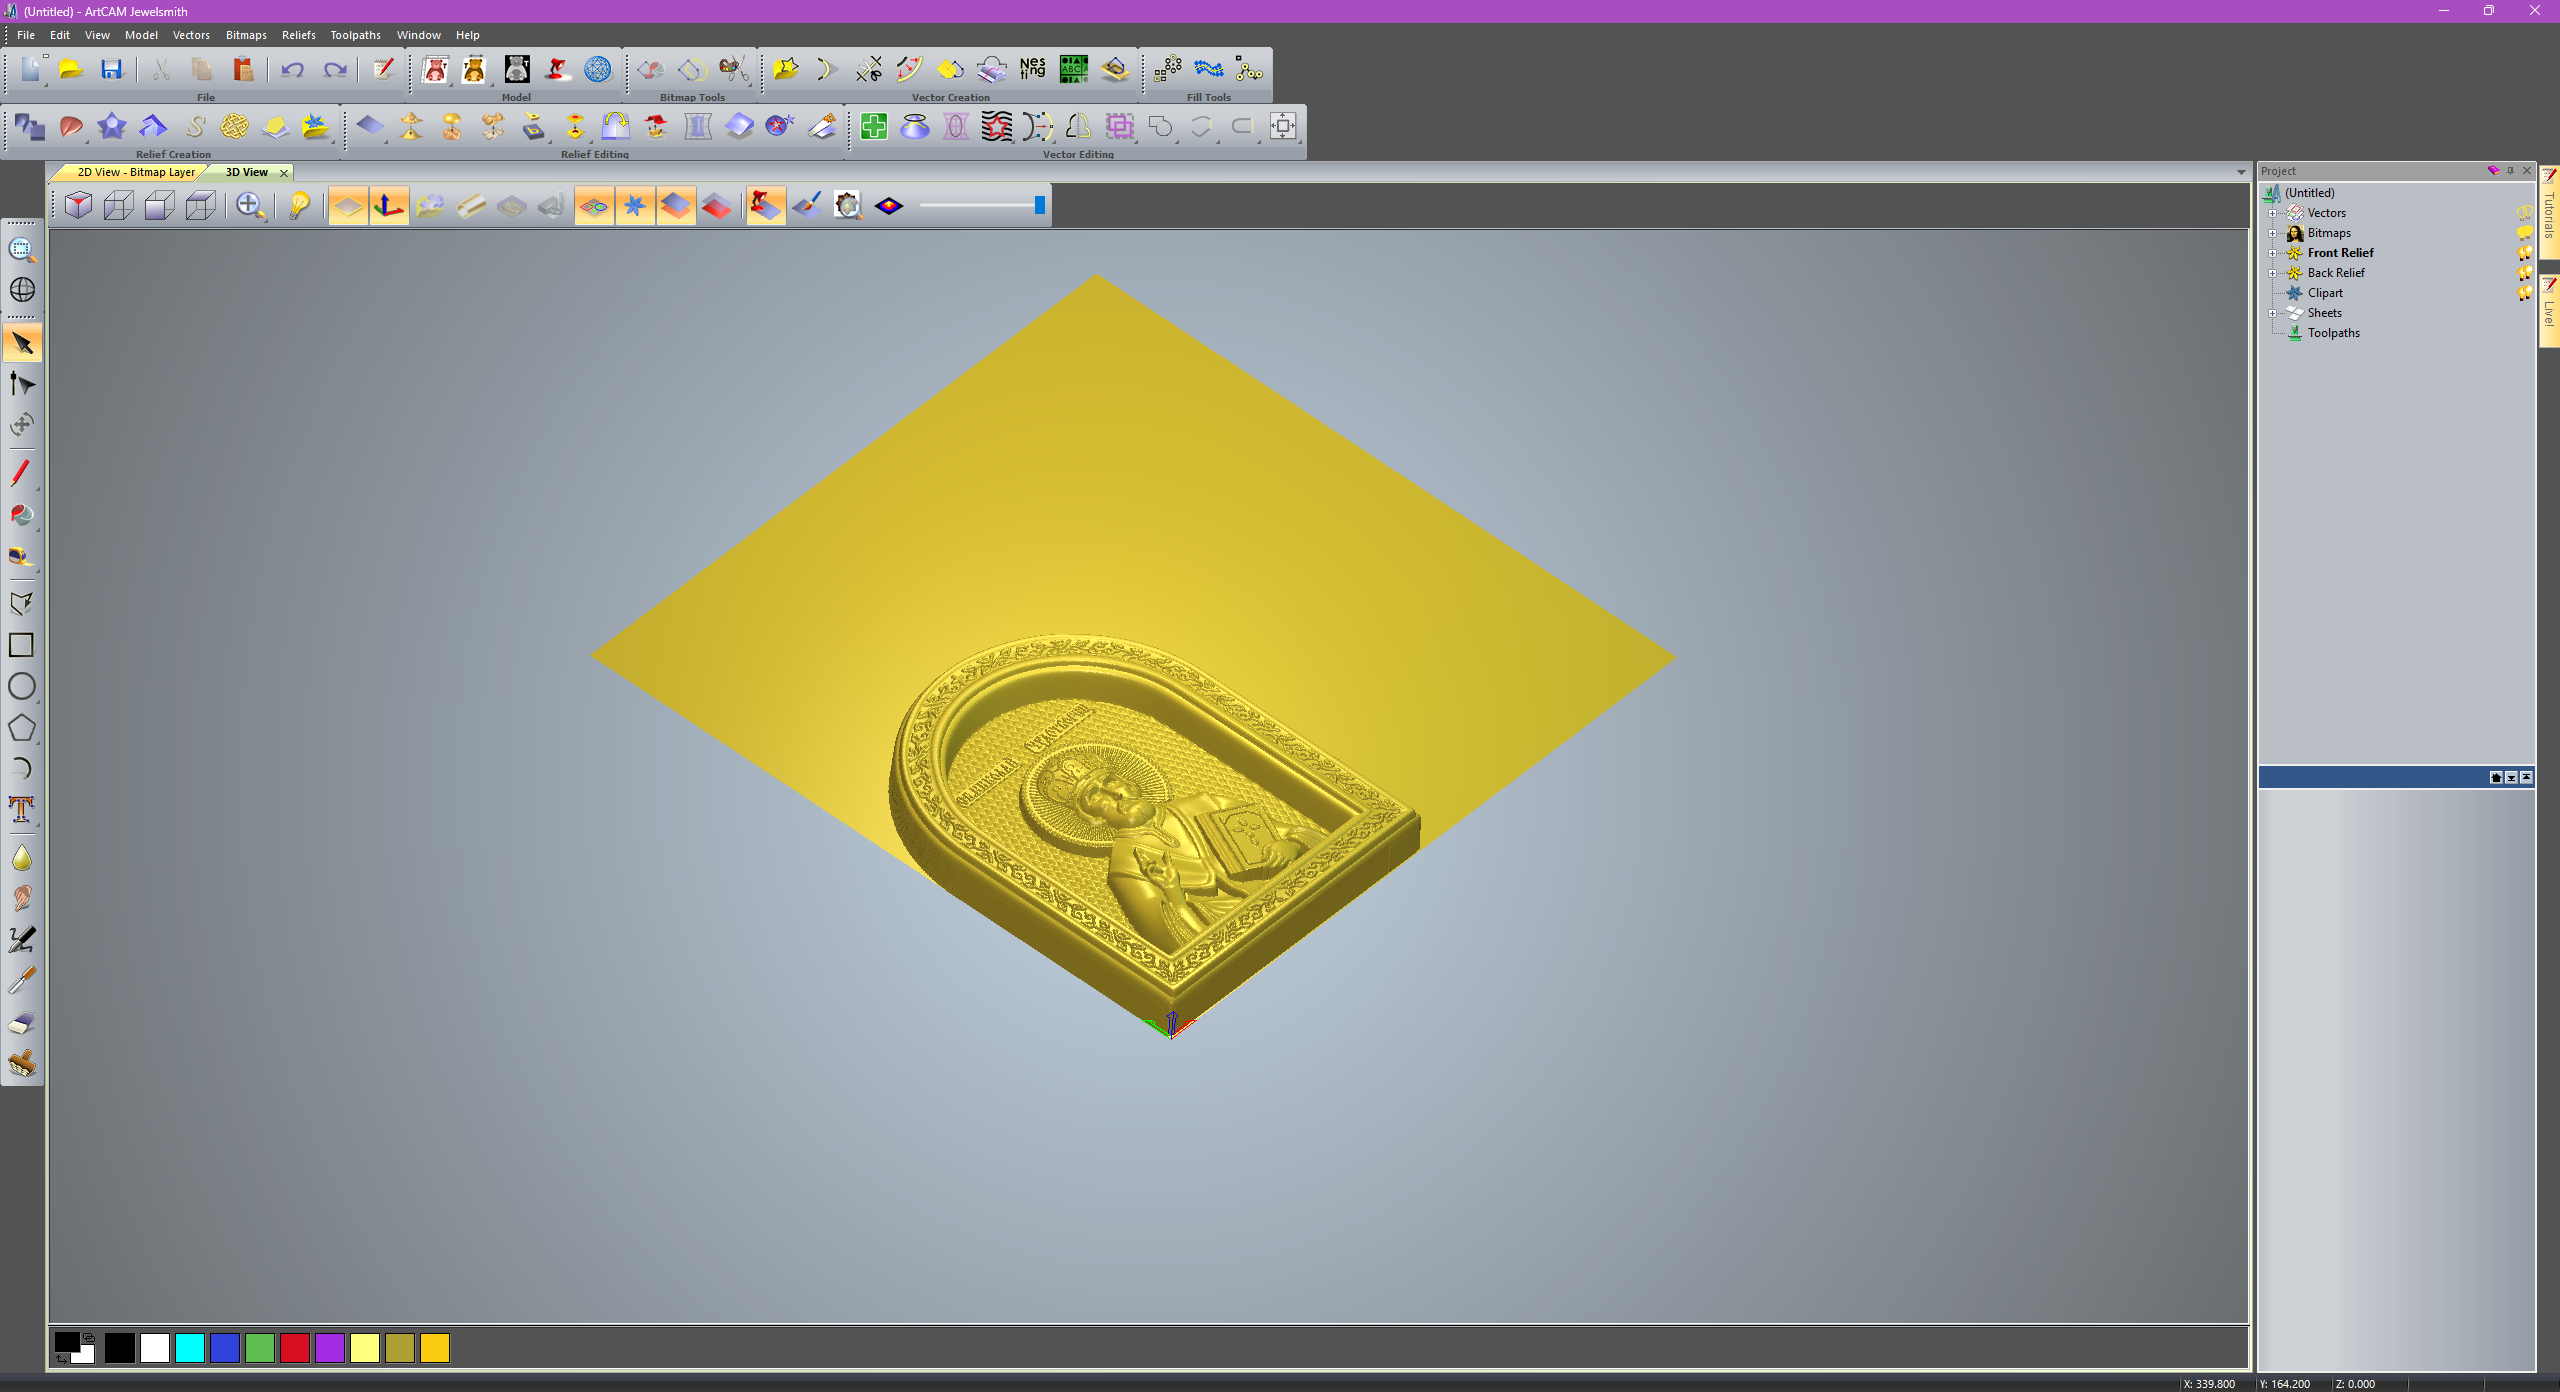2560x1392 pixels.
Task: Toggle Vectors visibility light bulb
Action: point(2524,213)
